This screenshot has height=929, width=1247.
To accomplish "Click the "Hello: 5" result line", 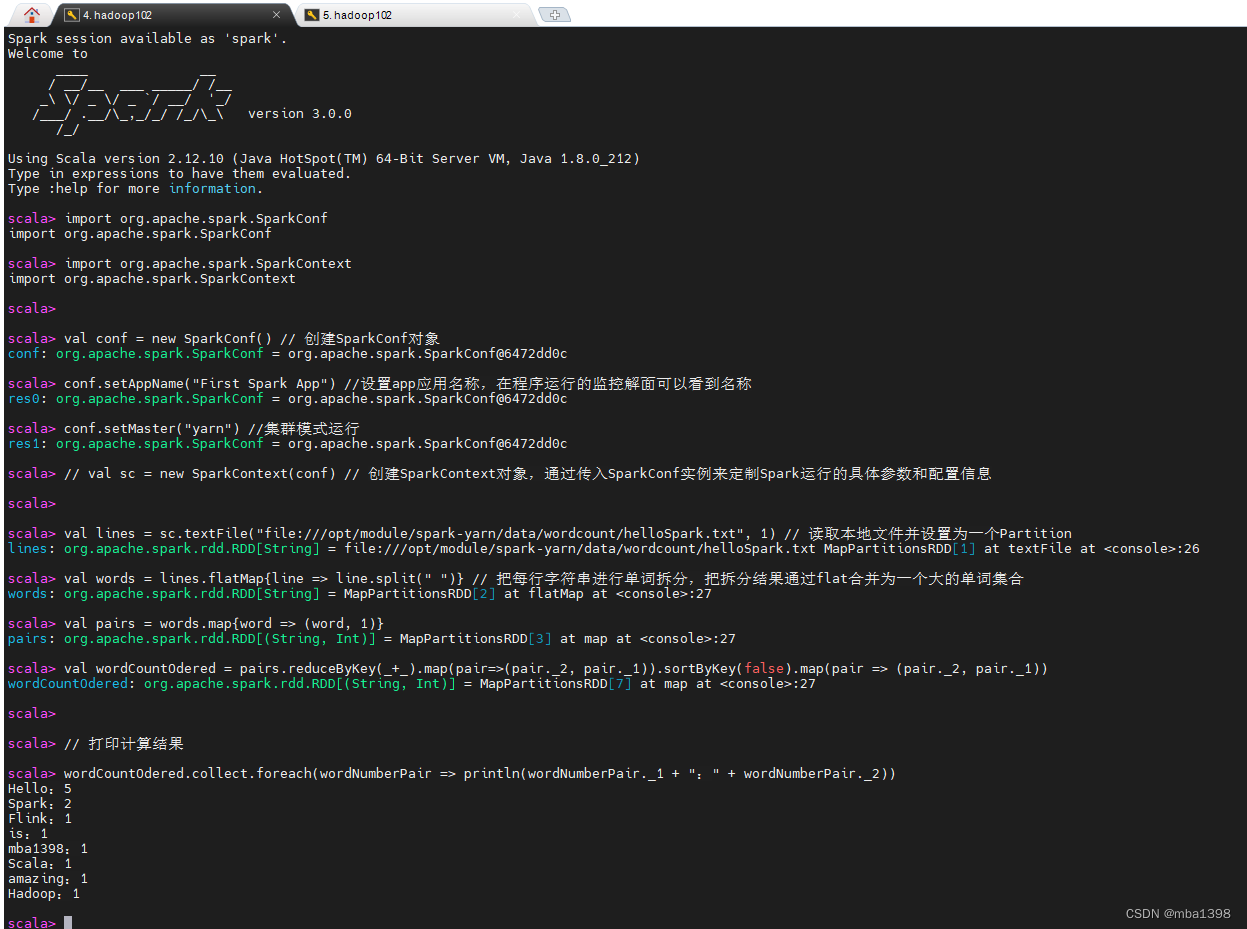I will click(40, 789).
